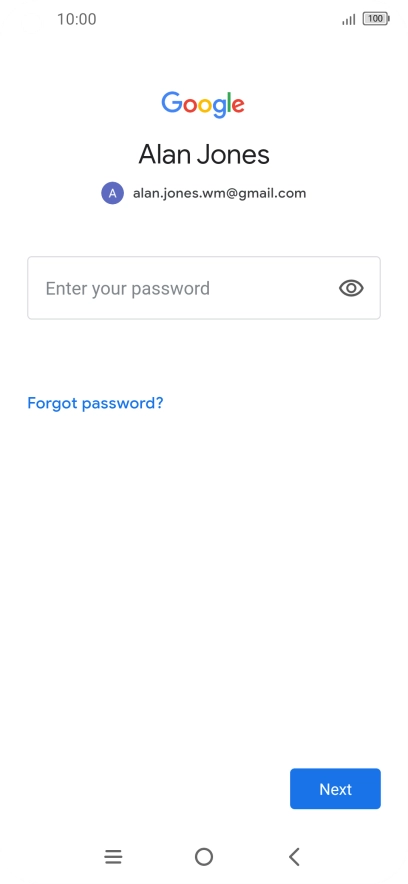Click the 10:00 clock in status bar
This screenshot has height=884, width=408.
click(77, 19)
